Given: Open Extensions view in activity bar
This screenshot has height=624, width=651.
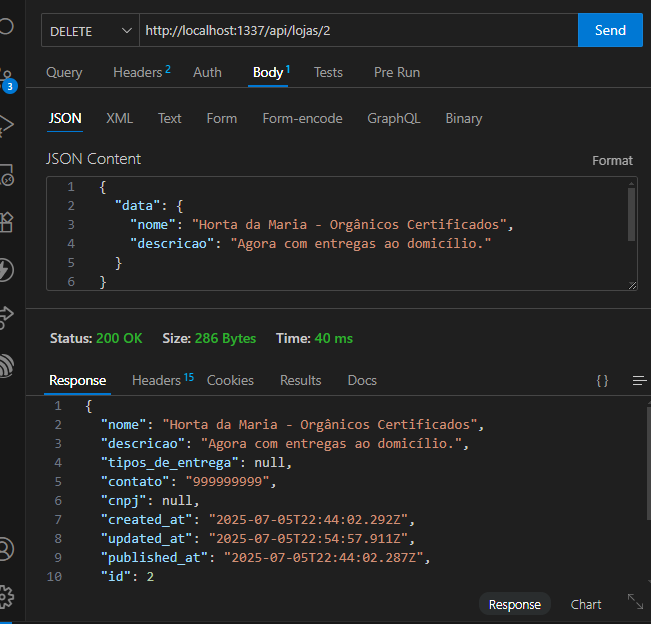Looking at the screenshot, I should click(x=6, y=222).
